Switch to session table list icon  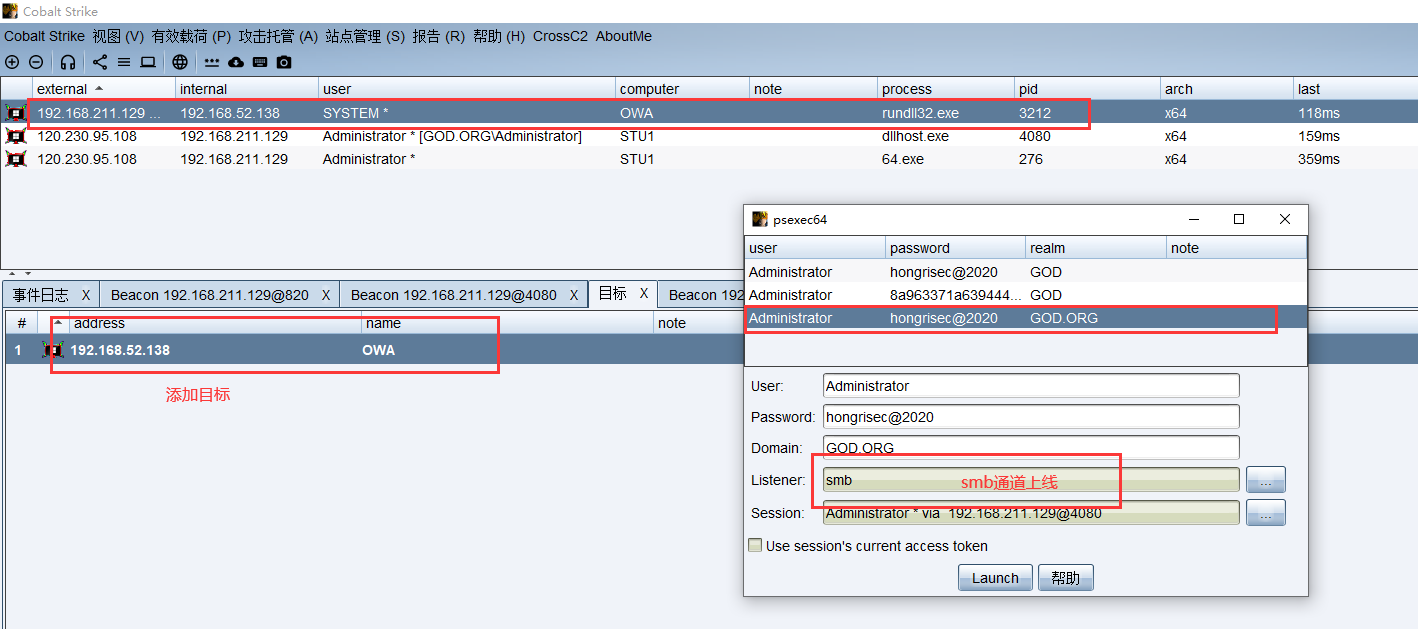124,62
